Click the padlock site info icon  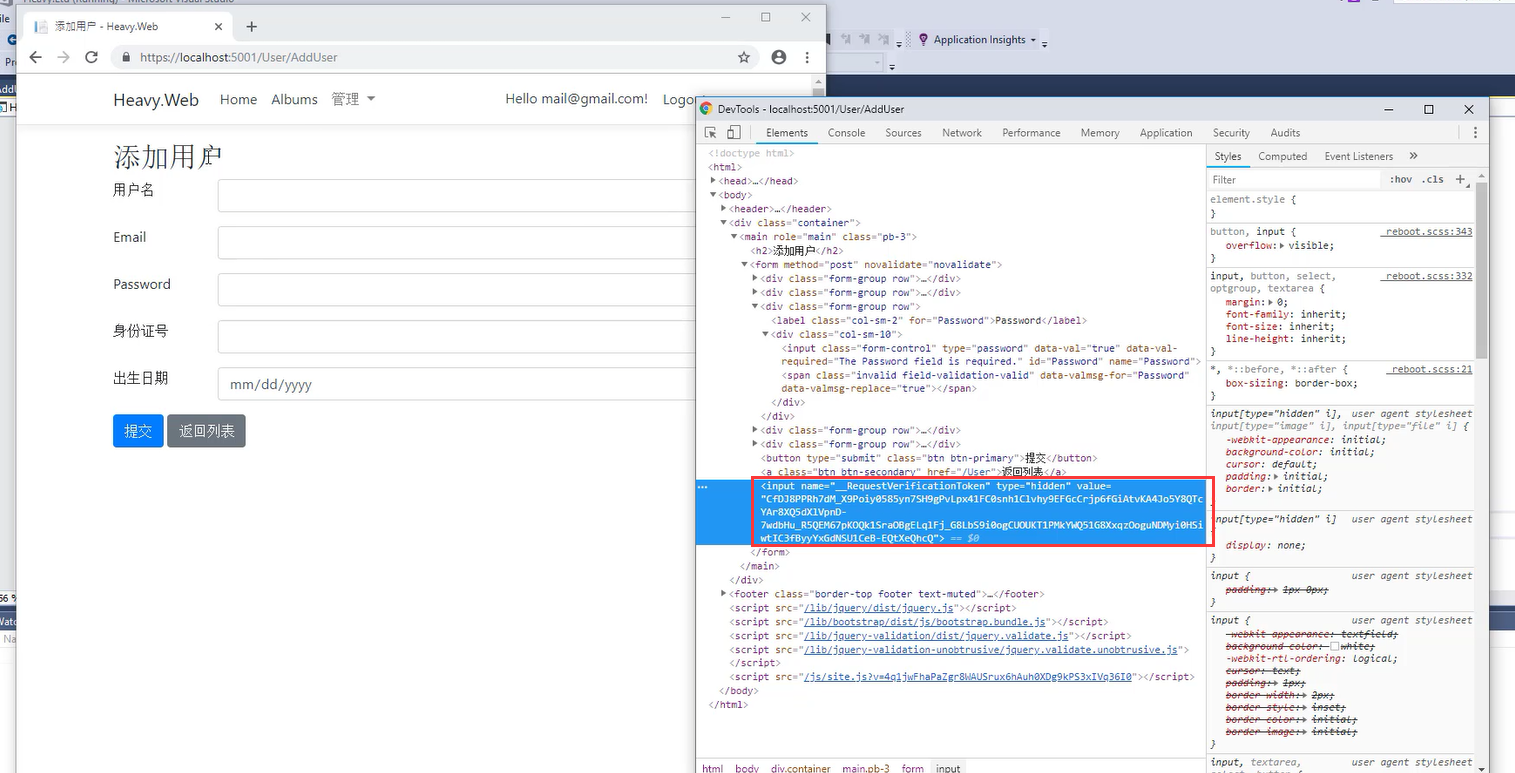coord(126,58)
